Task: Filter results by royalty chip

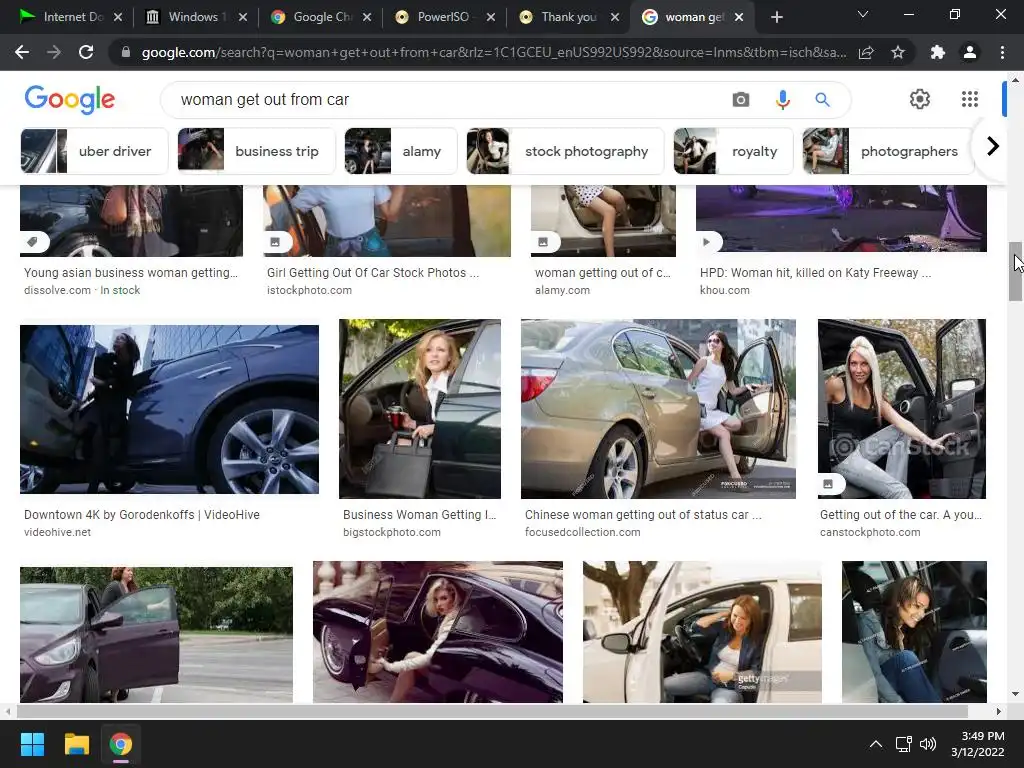Action: click(733, 151)
